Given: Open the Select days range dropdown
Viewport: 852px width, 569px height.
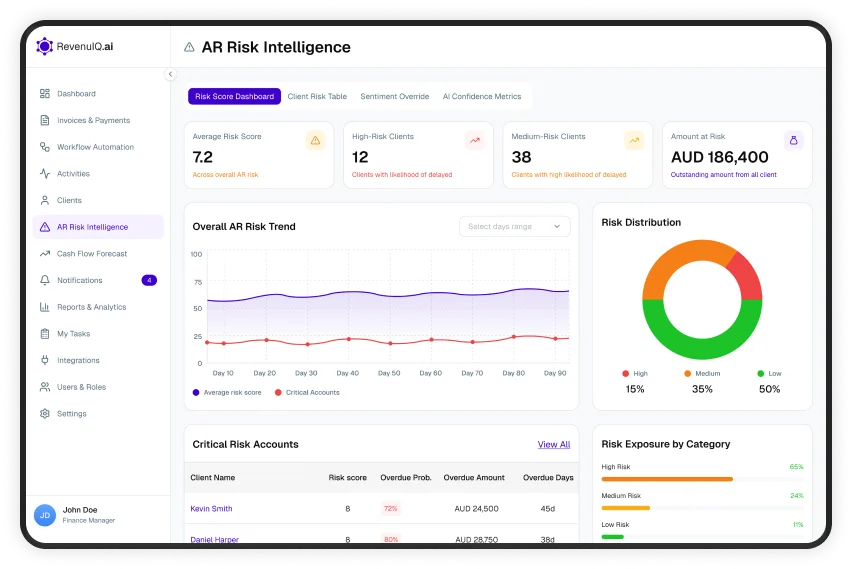Looking at the screenshot, I should click(x=515, y=226).
